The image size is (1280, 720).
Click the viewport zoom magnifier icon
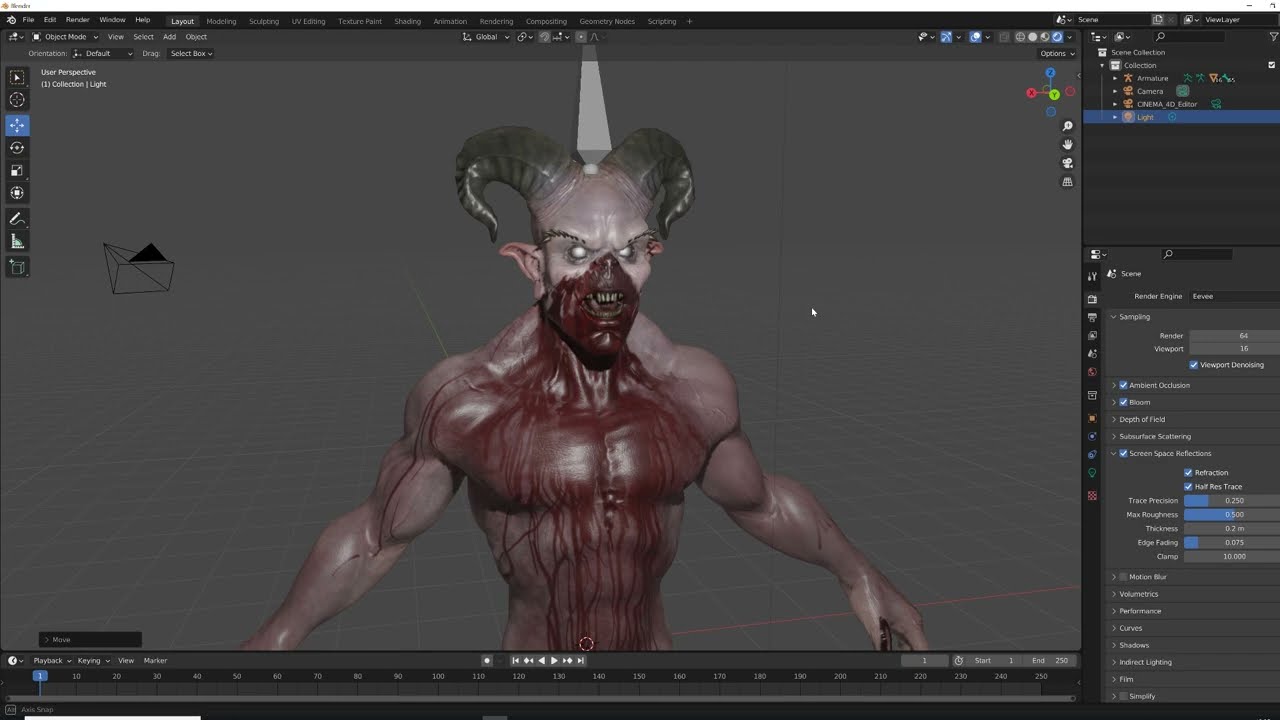click(1067, 126)
